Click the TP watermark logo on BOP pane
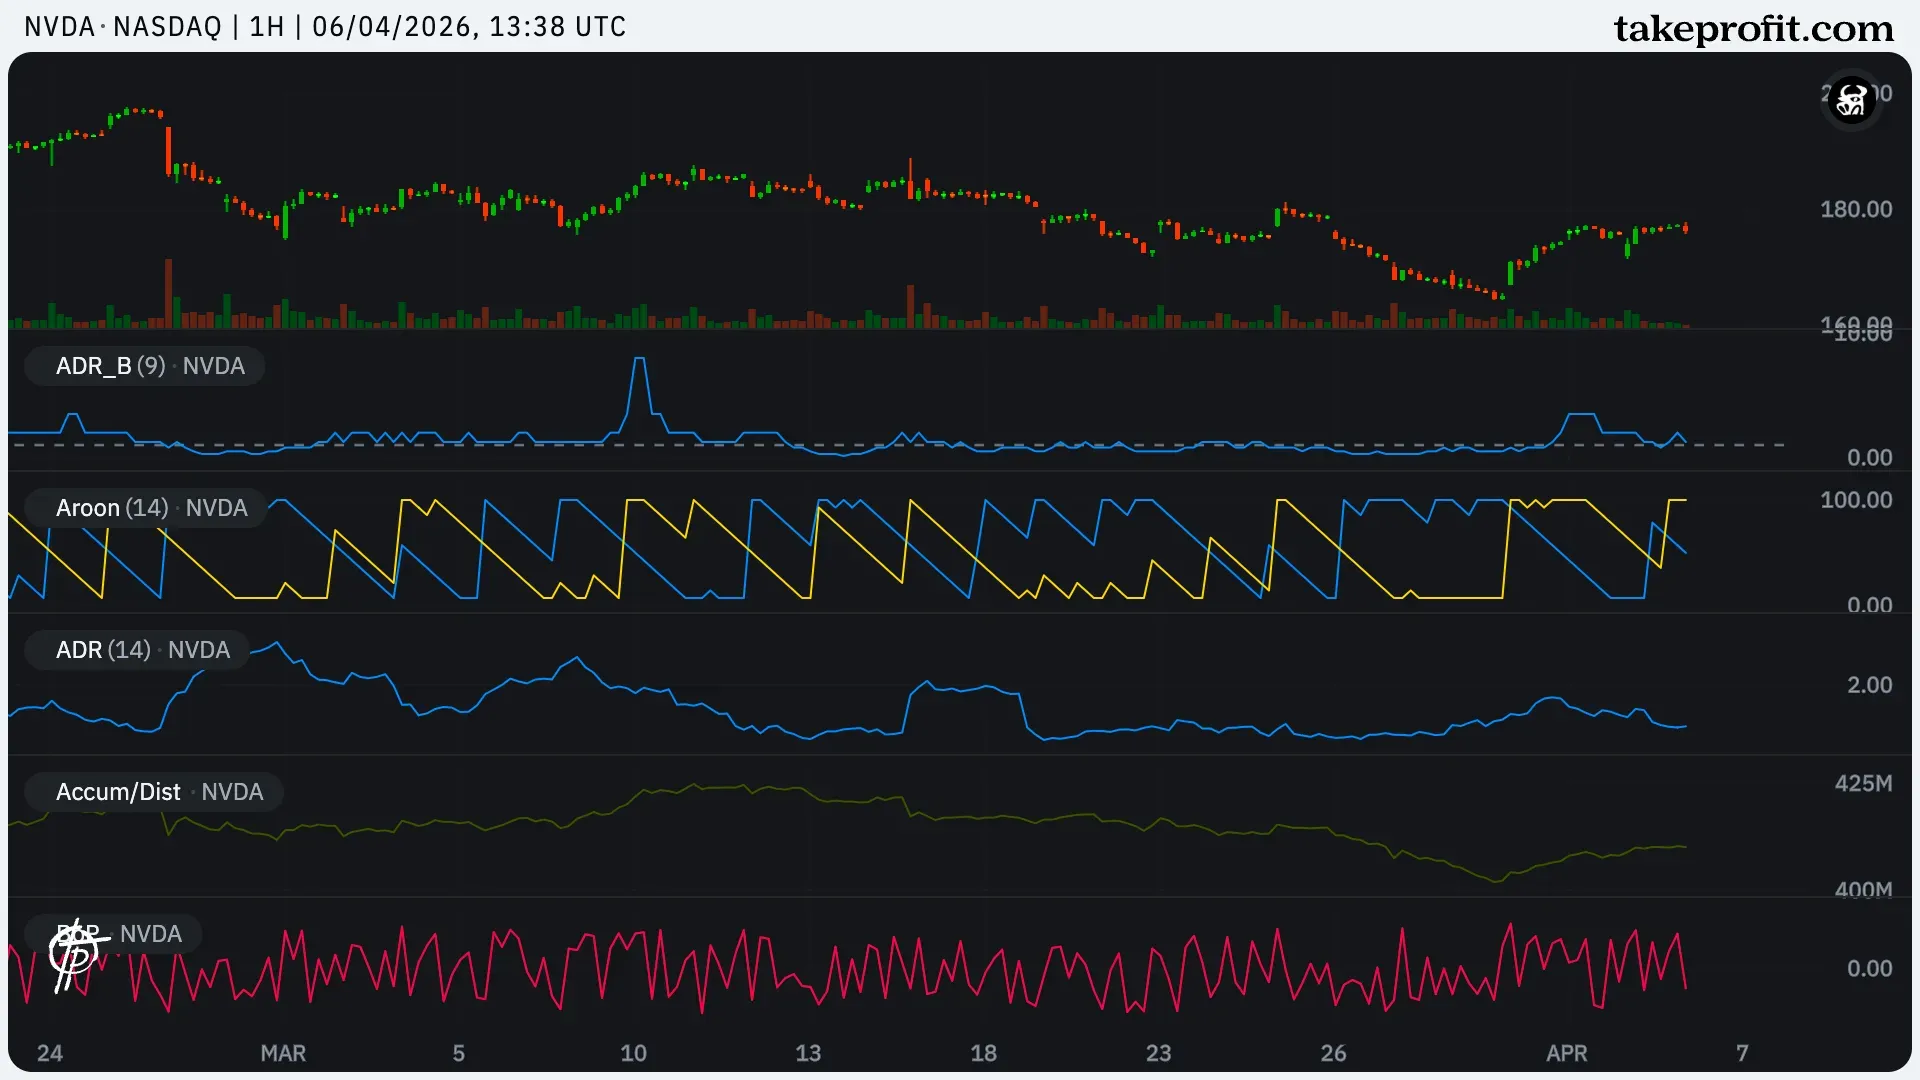This screenshot has width=1920, height=1080. tap(74, 956)
